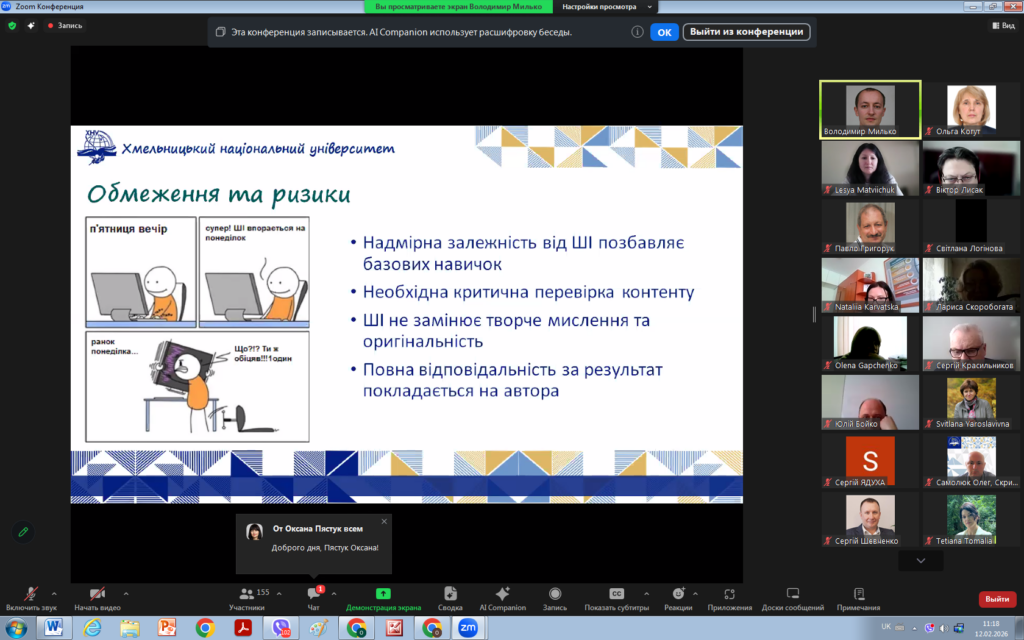Switch layout using Вид menu
This screenshot has width=1024, height=640.
pos(1003,26)
